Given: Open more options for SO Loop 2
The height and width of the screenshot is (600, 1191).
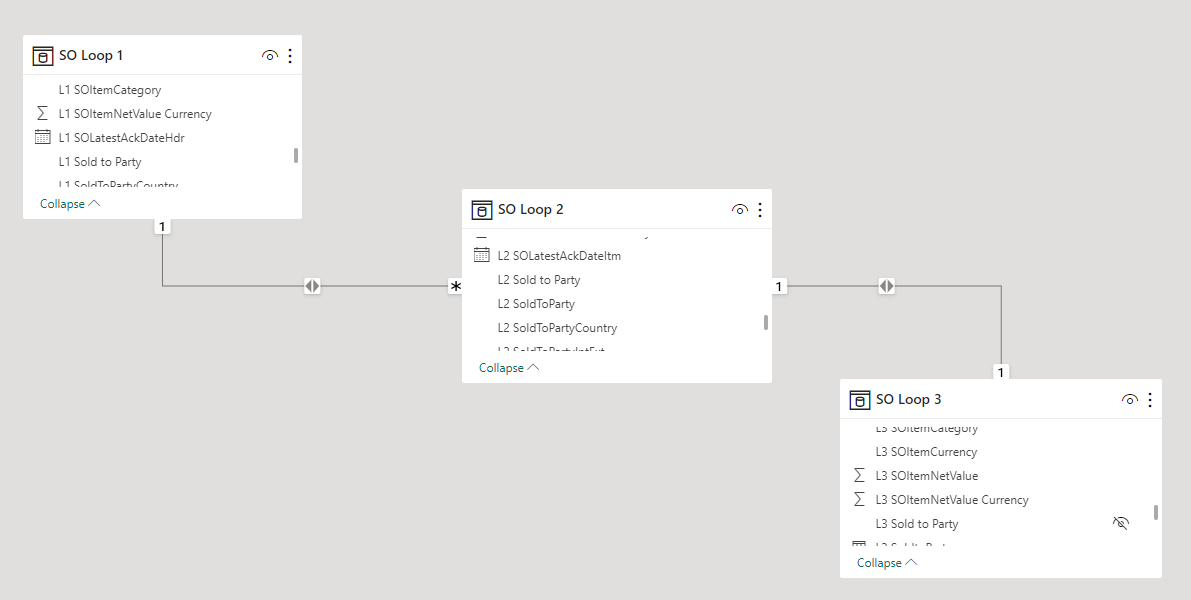Looking at the screenshot, I should click(x=760, y=210).
